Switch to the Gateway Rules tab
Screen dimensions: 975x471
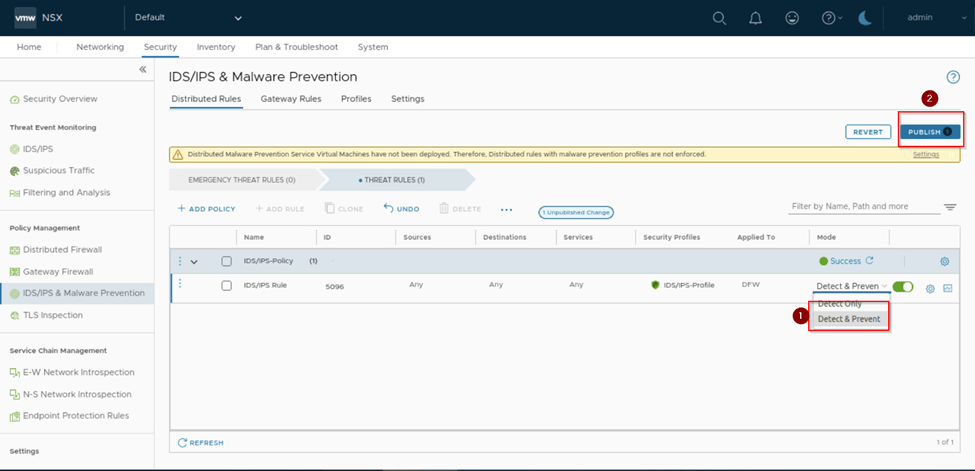coord(290,99)
